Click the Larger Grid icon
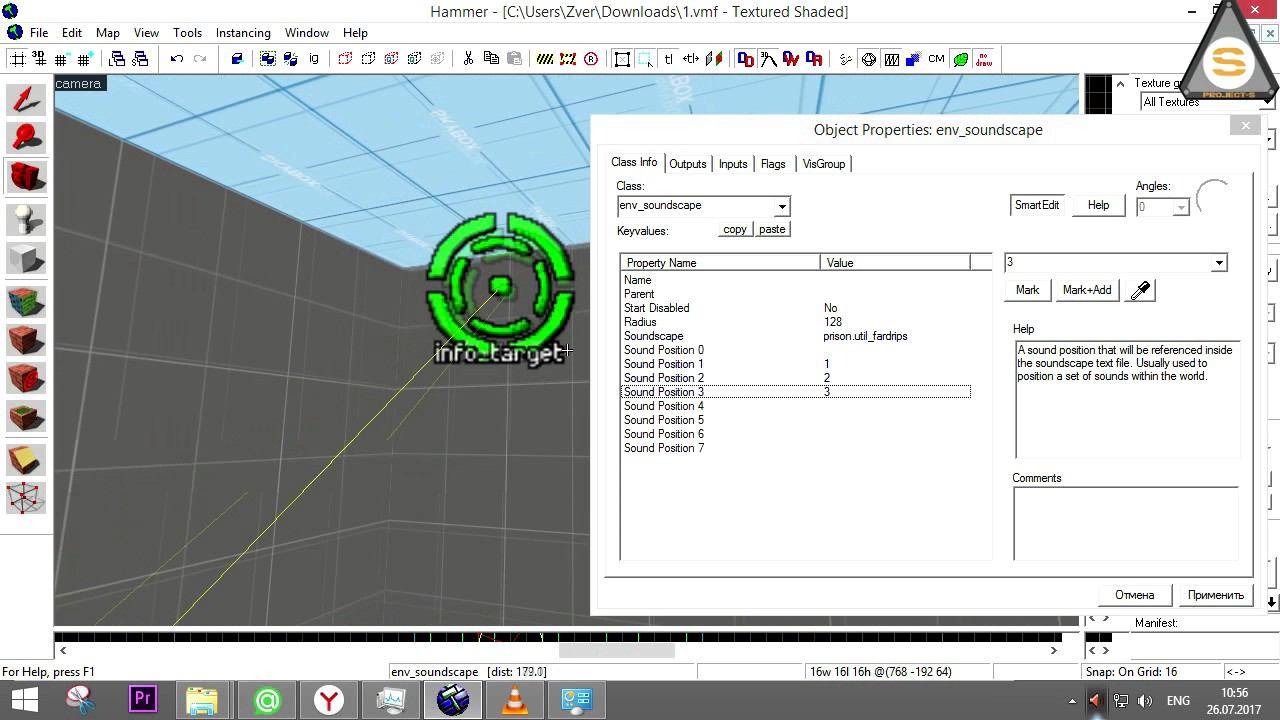 point(85,59)
